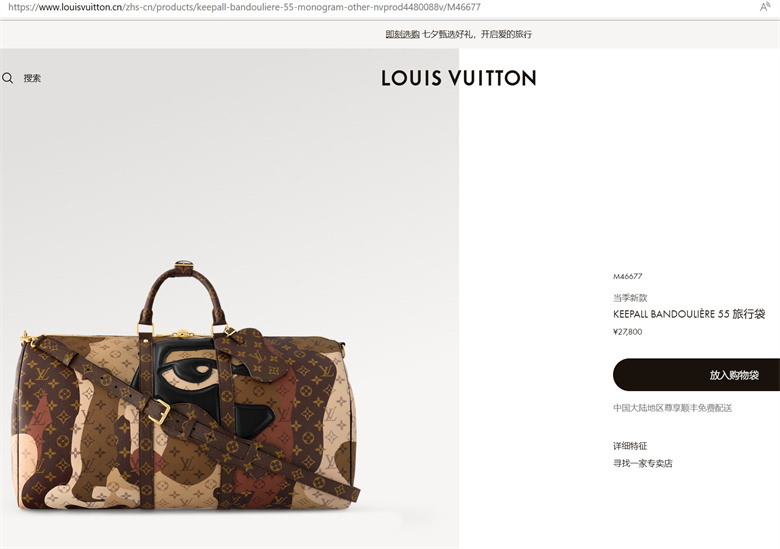Select the Keepall Bandoulière 55 product title
The image size is (780, 549).
point(689,314)
